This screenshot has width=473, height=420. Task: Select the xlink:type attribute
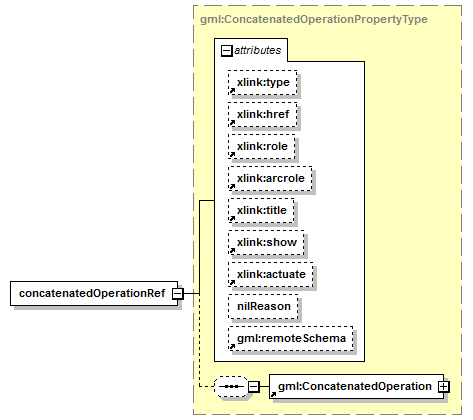coord(263,82)
